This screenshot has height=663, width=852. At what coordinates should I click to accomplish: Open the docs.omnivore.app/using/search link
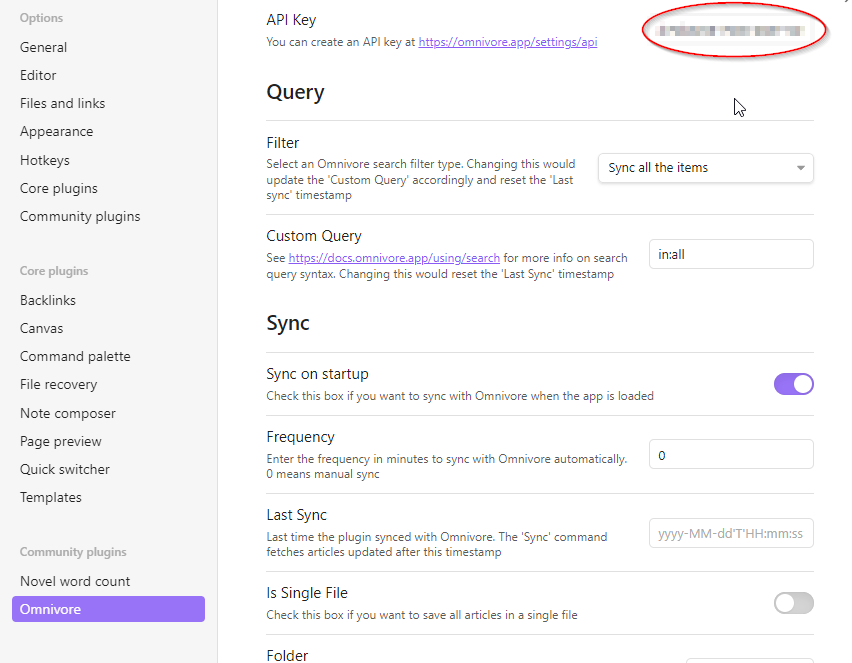(x=394, y=257)
